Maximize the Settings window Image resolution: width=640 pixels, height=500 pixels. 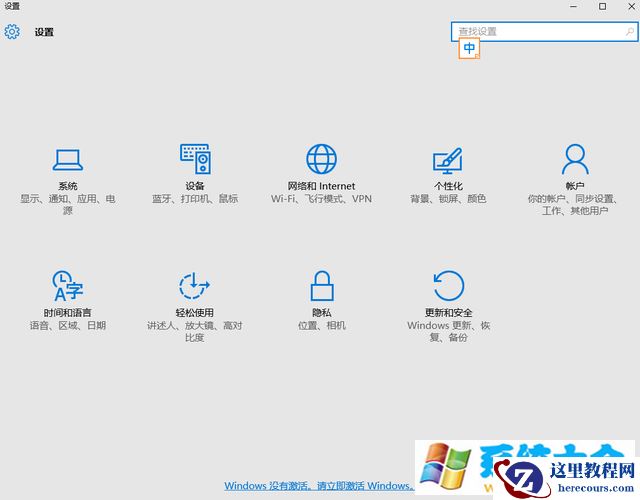[x=602, y=7]
